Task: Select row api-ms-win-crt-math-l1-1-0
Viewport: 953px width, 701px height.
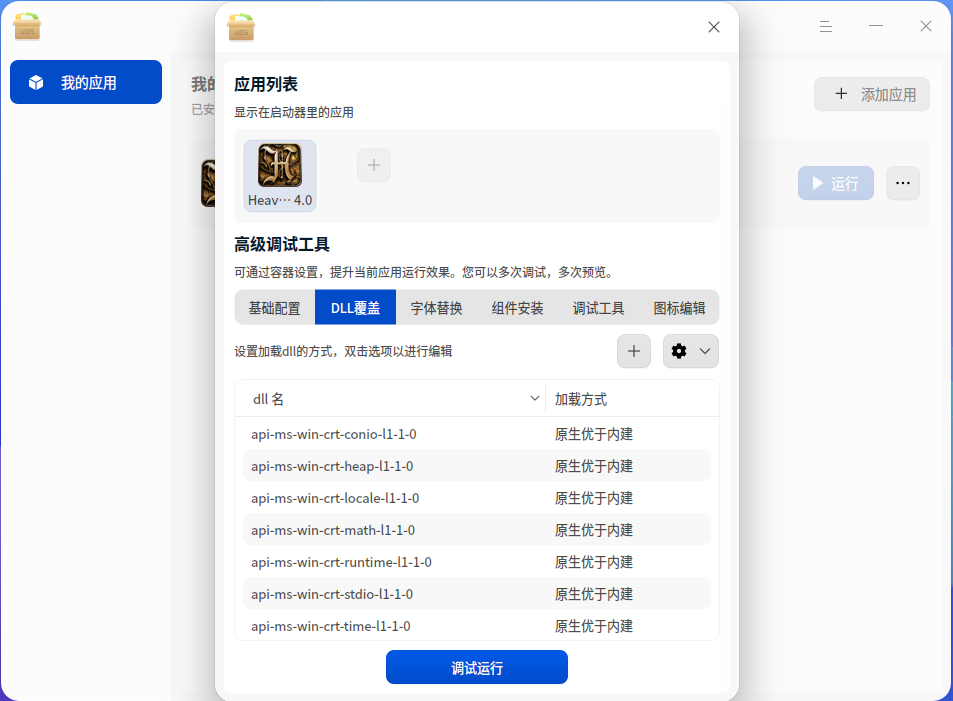Action: [476, 530]
